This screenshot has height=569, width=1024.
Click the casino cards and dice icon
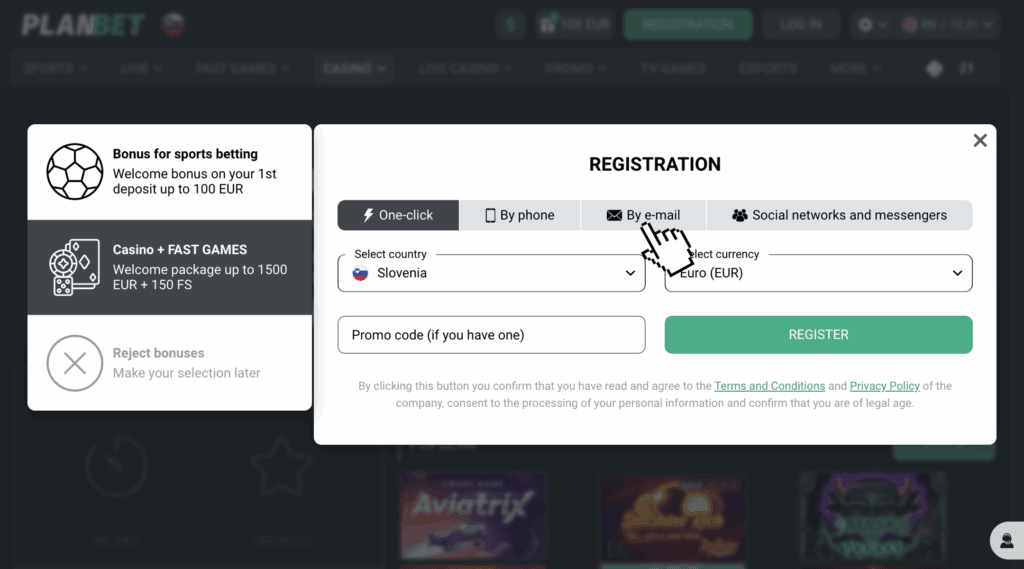click(x=75, y=267)
